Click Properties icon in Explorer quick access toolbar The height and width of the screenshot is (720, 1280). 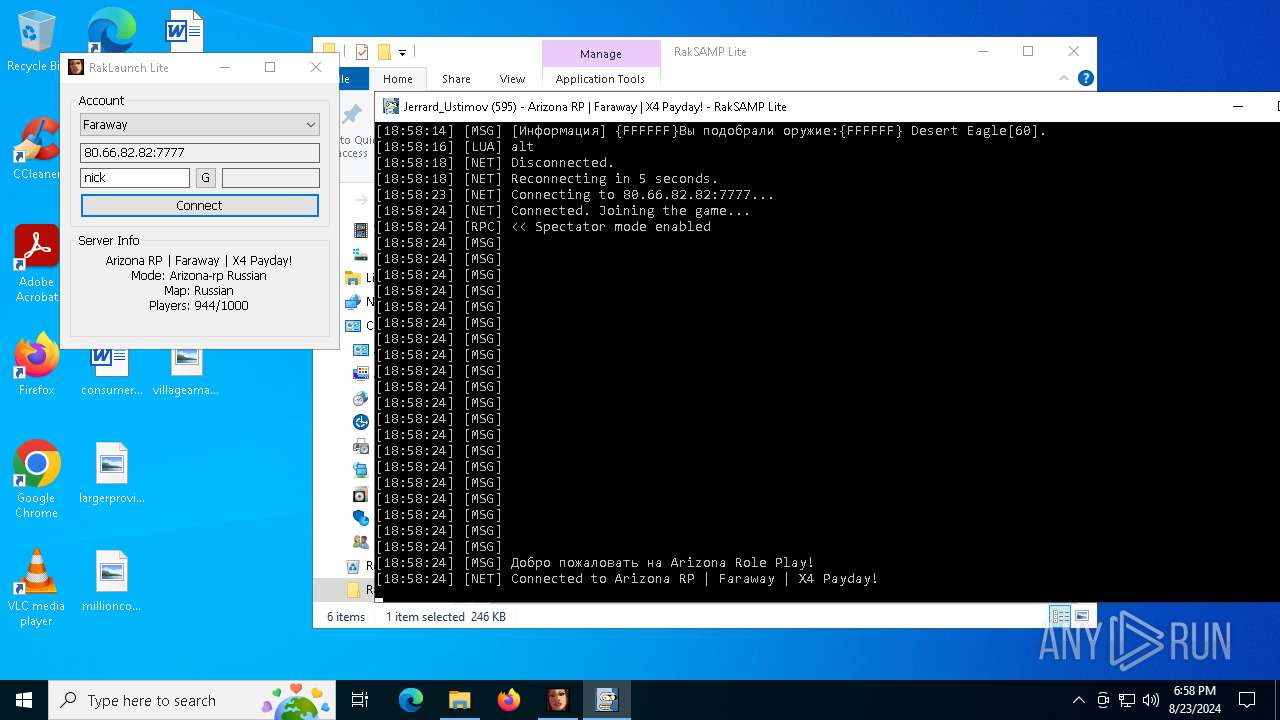coord(362,52)
